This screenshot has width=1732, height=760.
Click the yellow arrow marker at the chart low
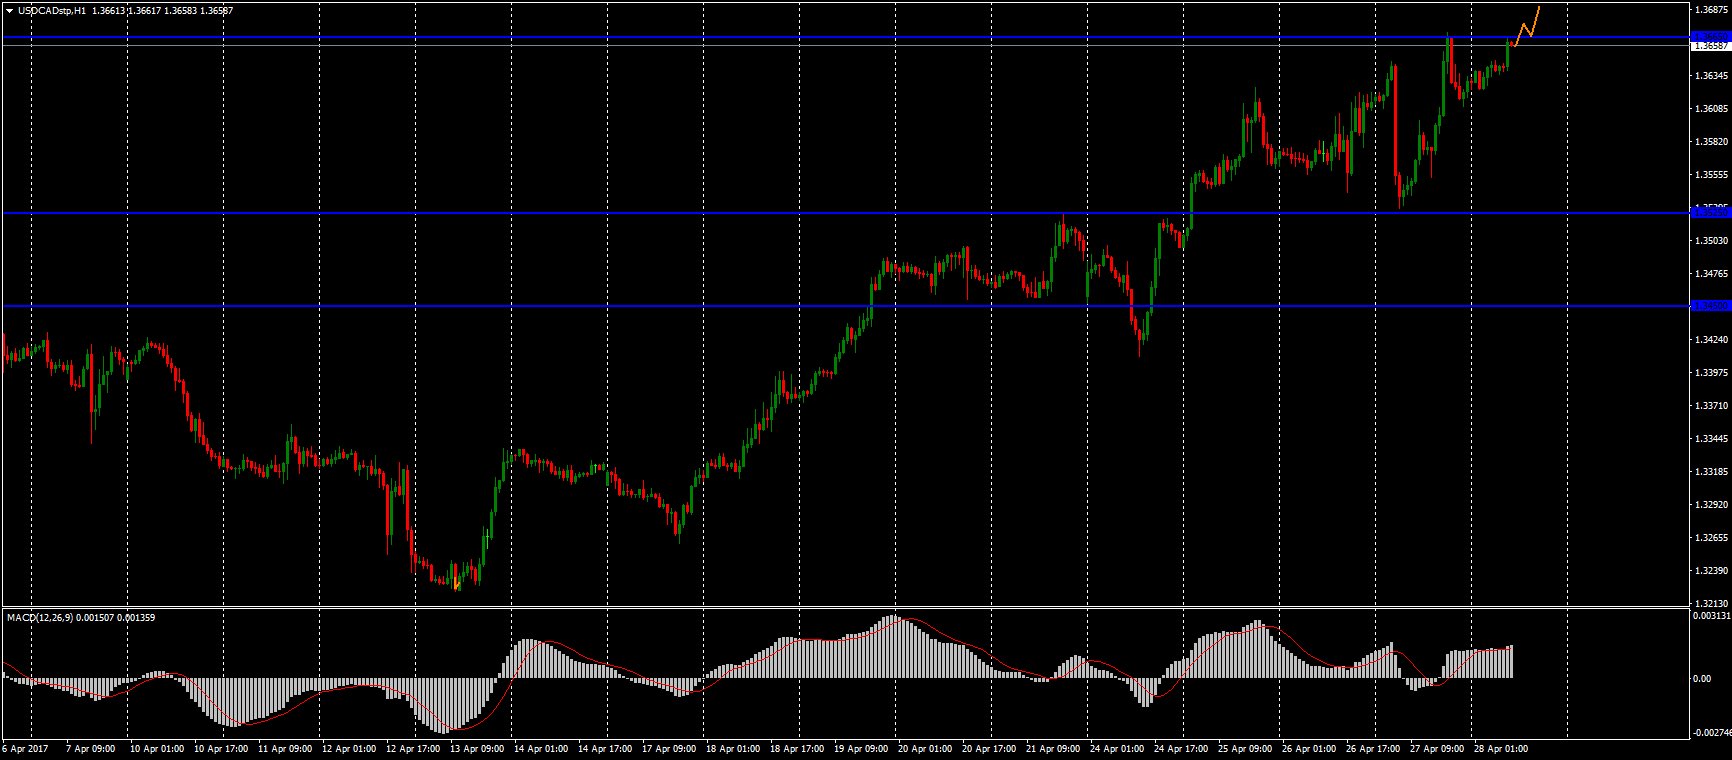coord(456,583)
